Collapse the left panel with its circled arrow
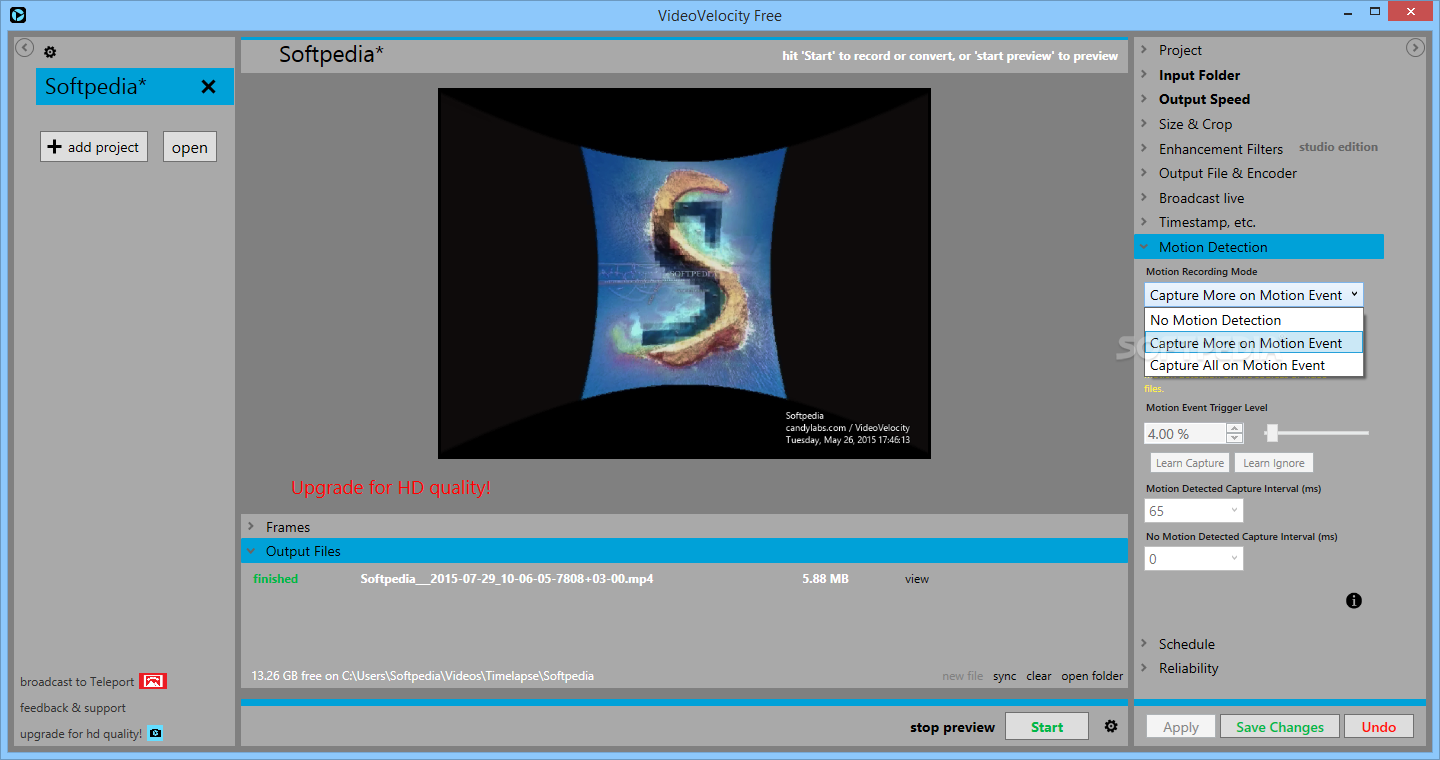 point(25,47)
